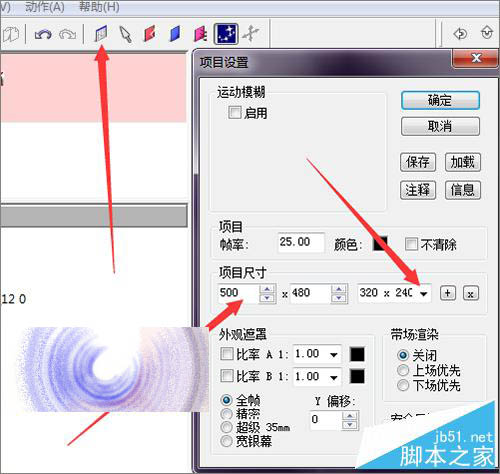500x474 pixels.
Task: Click the black 颜色 project color swatch
Action: click(x=380, y=243)
